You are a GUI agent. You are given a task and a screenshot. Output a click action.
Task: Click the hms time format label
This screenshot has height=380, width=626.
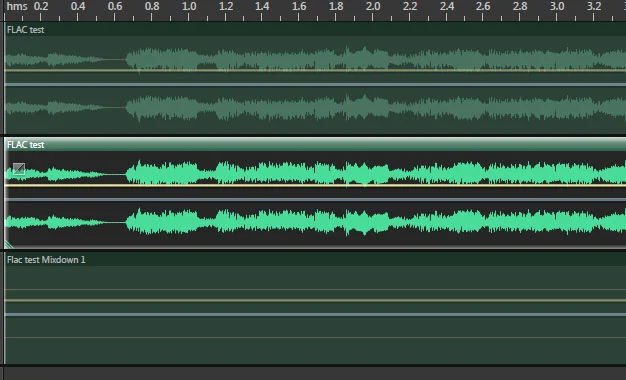tap(17, 6)
